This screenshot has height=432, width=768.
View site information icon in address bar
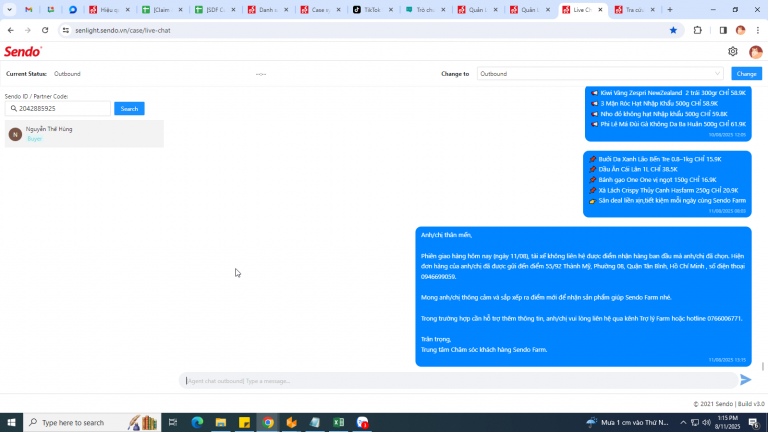(66, 30)
